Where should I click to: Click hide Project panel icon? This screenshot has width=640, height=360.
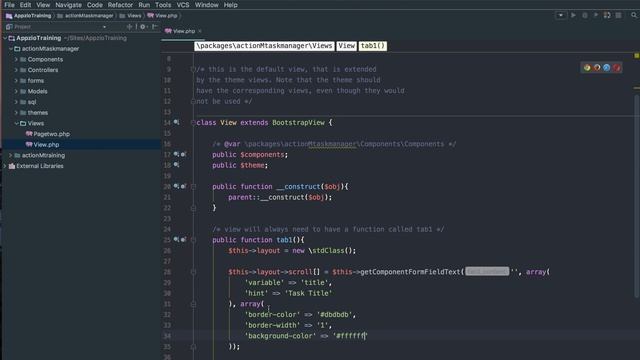[155, 27]
